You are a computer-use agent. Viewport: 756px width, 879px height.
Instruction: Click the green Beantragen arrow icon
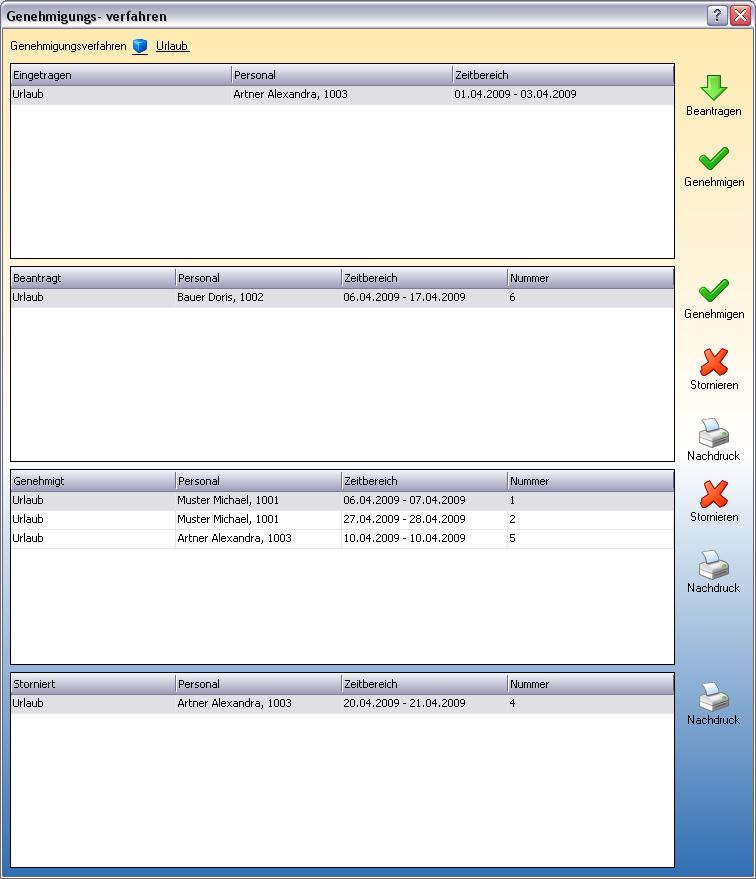tap(713, 89)
